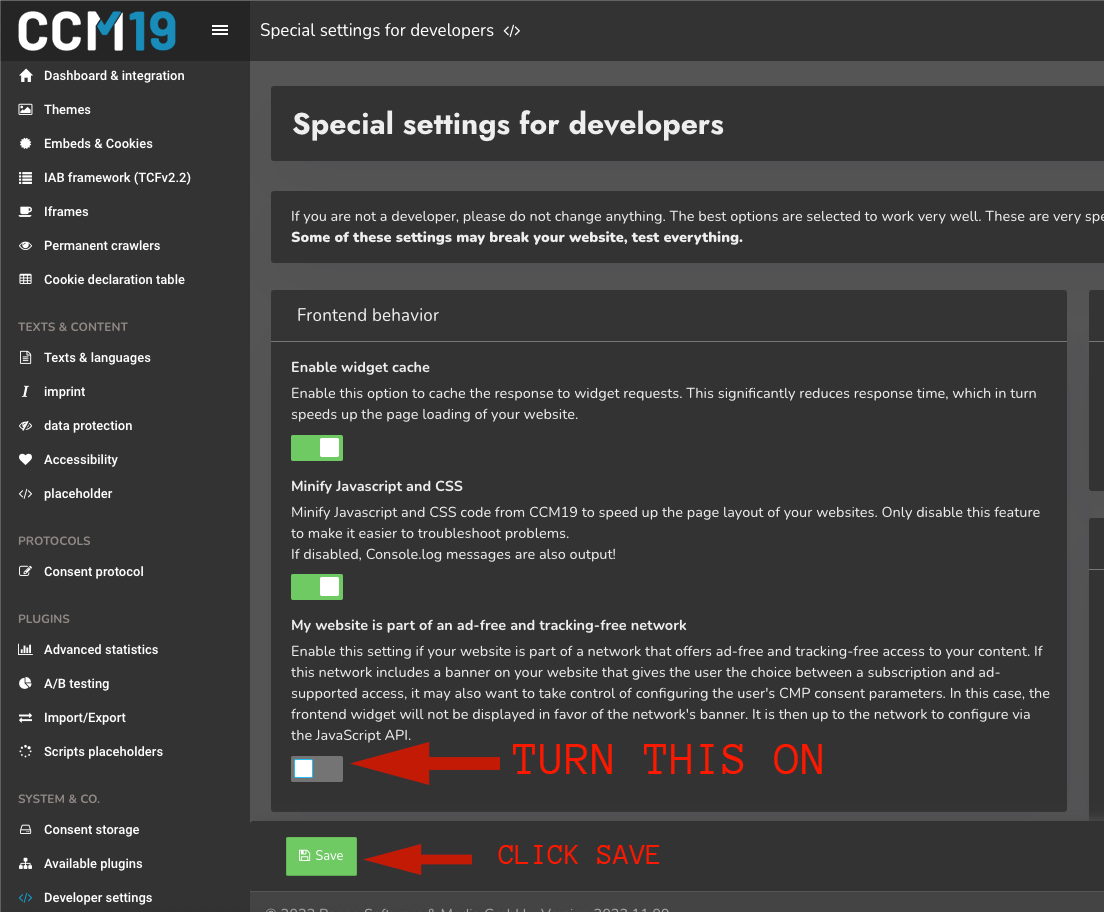1104x912 pixels.
Task: Click the 'Special settings for developers' header title
Action: (377, 30)
